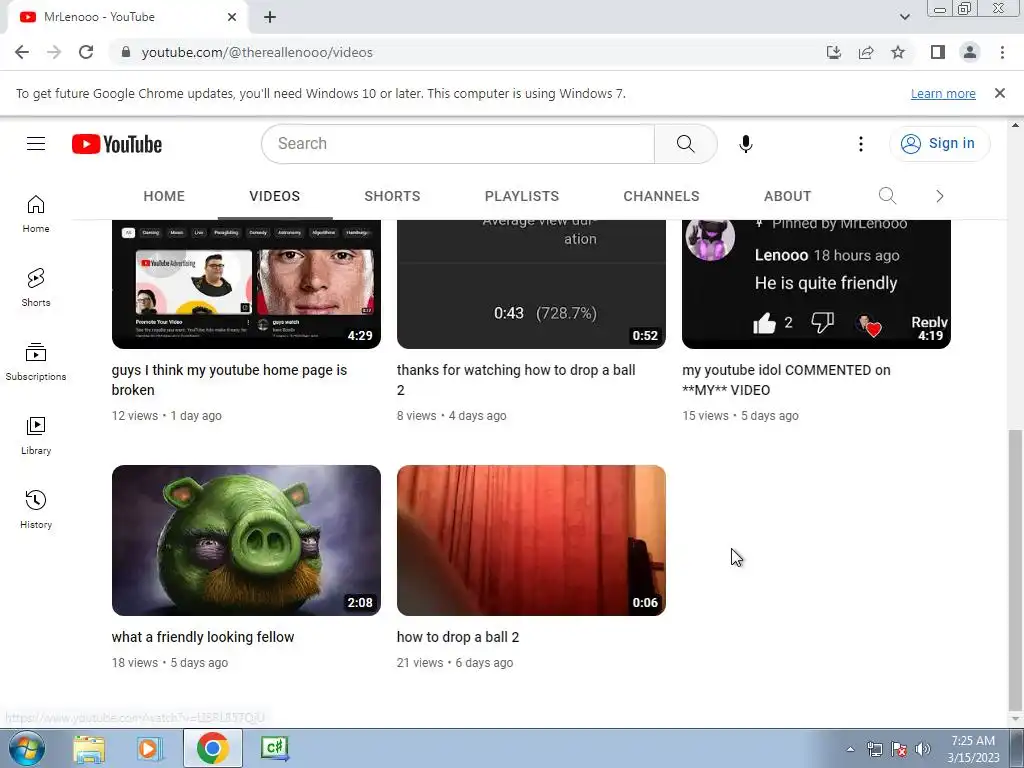Image resolution: width=1024 pixels, height=768 pixels.
Task: Switch to the SHORTS channel tab
Action: [392, 196]
